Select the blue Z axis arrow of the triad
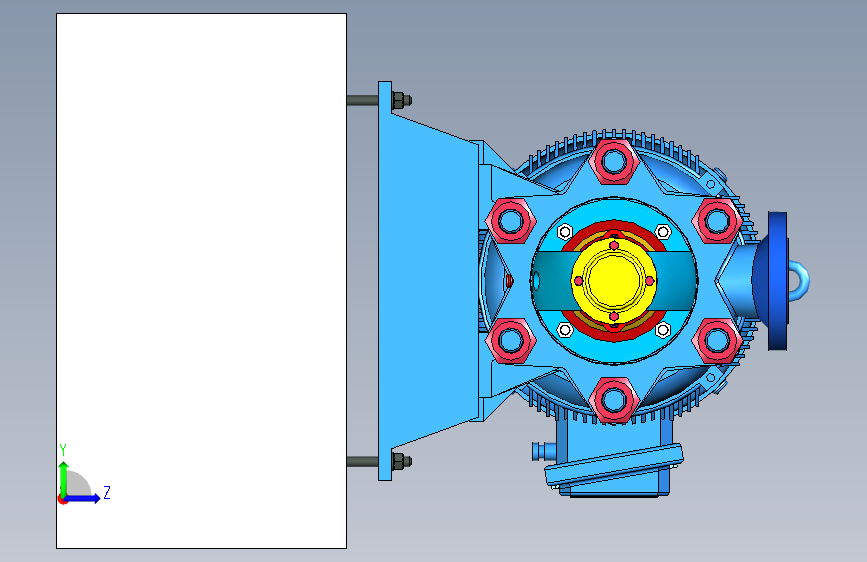 [x=83, y=498]
